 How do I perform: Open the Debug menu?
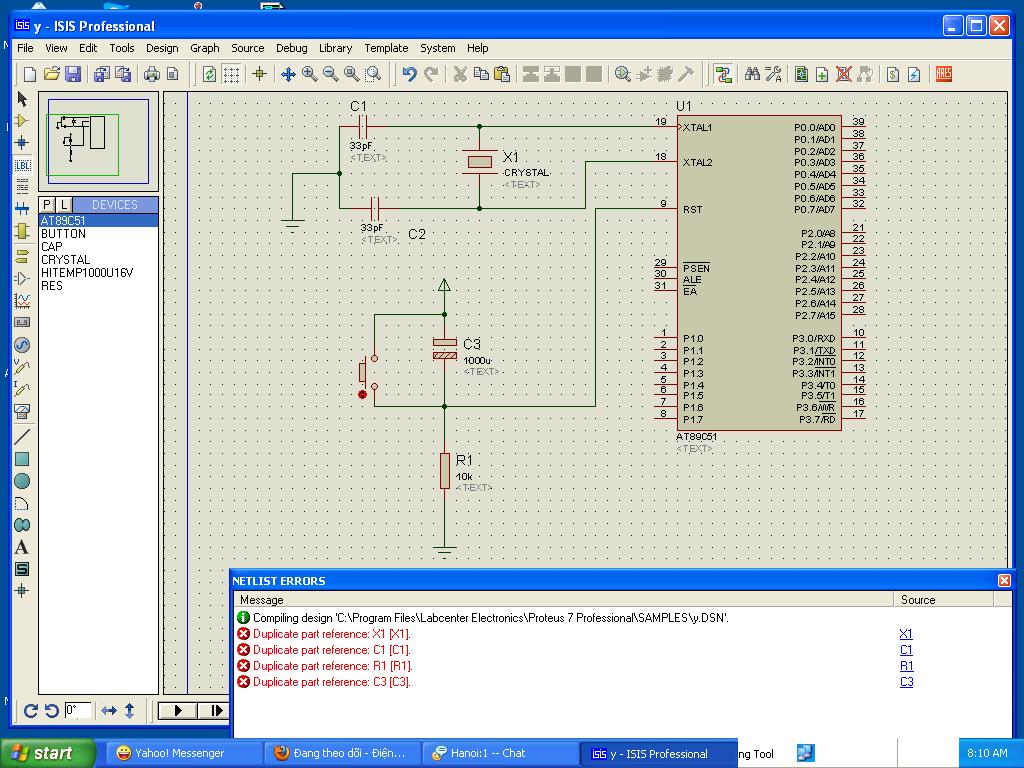click(291, 48)
